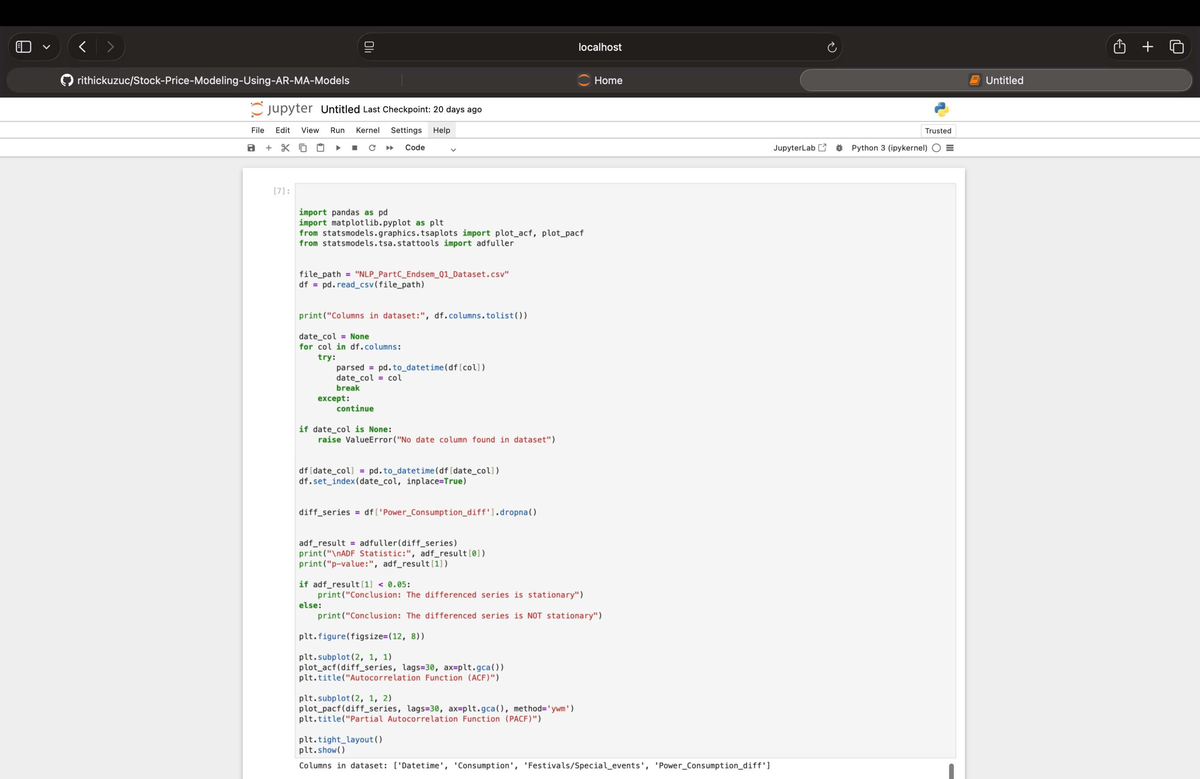Select the Python 3 (ipykernel) kernel name
Screen dimensions: 1200x779
point(888,148)
